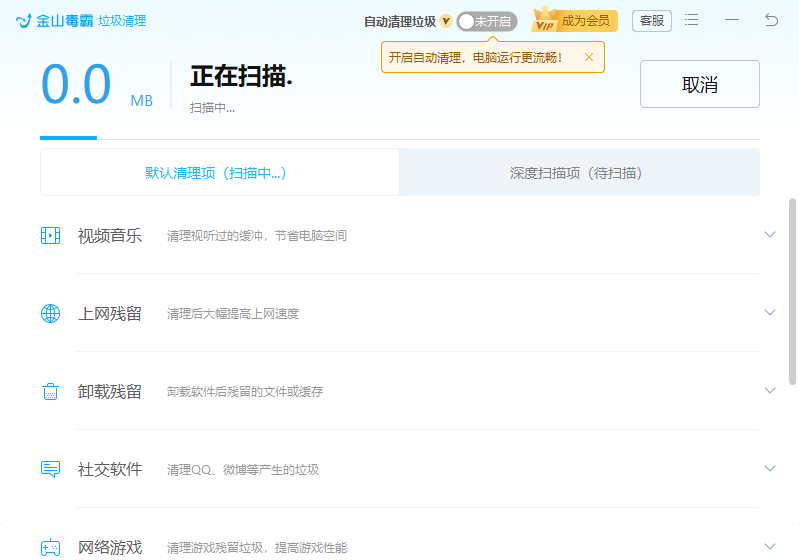799x560 pixels.
Task: Open 客服 customer service
Action: [x=651, y=20]
